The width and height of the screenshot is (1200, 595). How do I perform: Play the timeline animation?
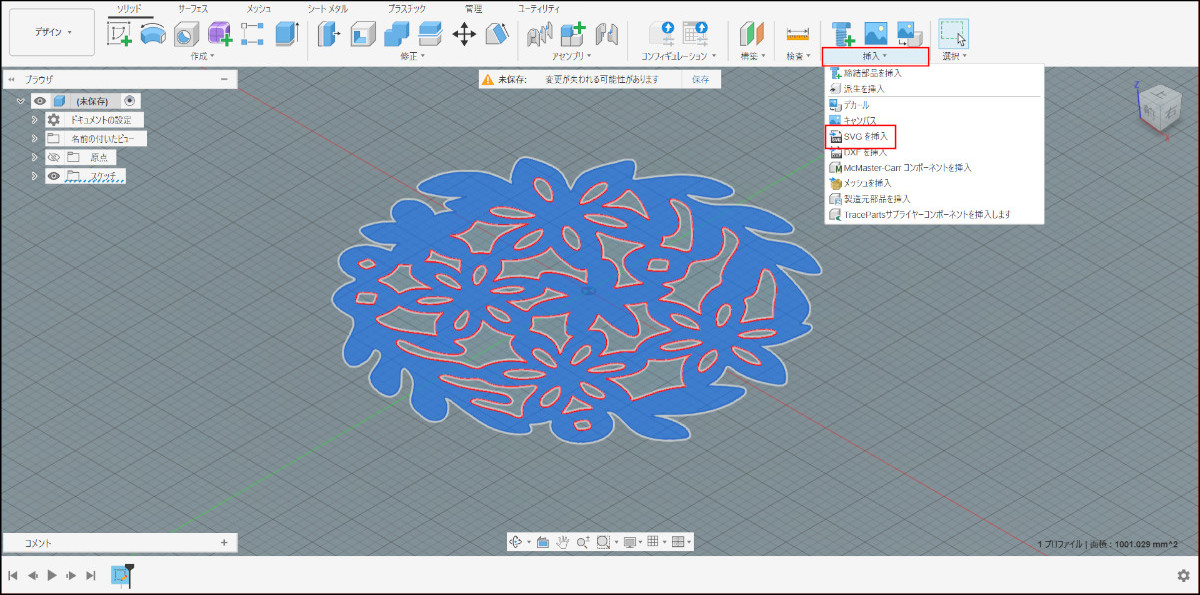pos(52,575)
